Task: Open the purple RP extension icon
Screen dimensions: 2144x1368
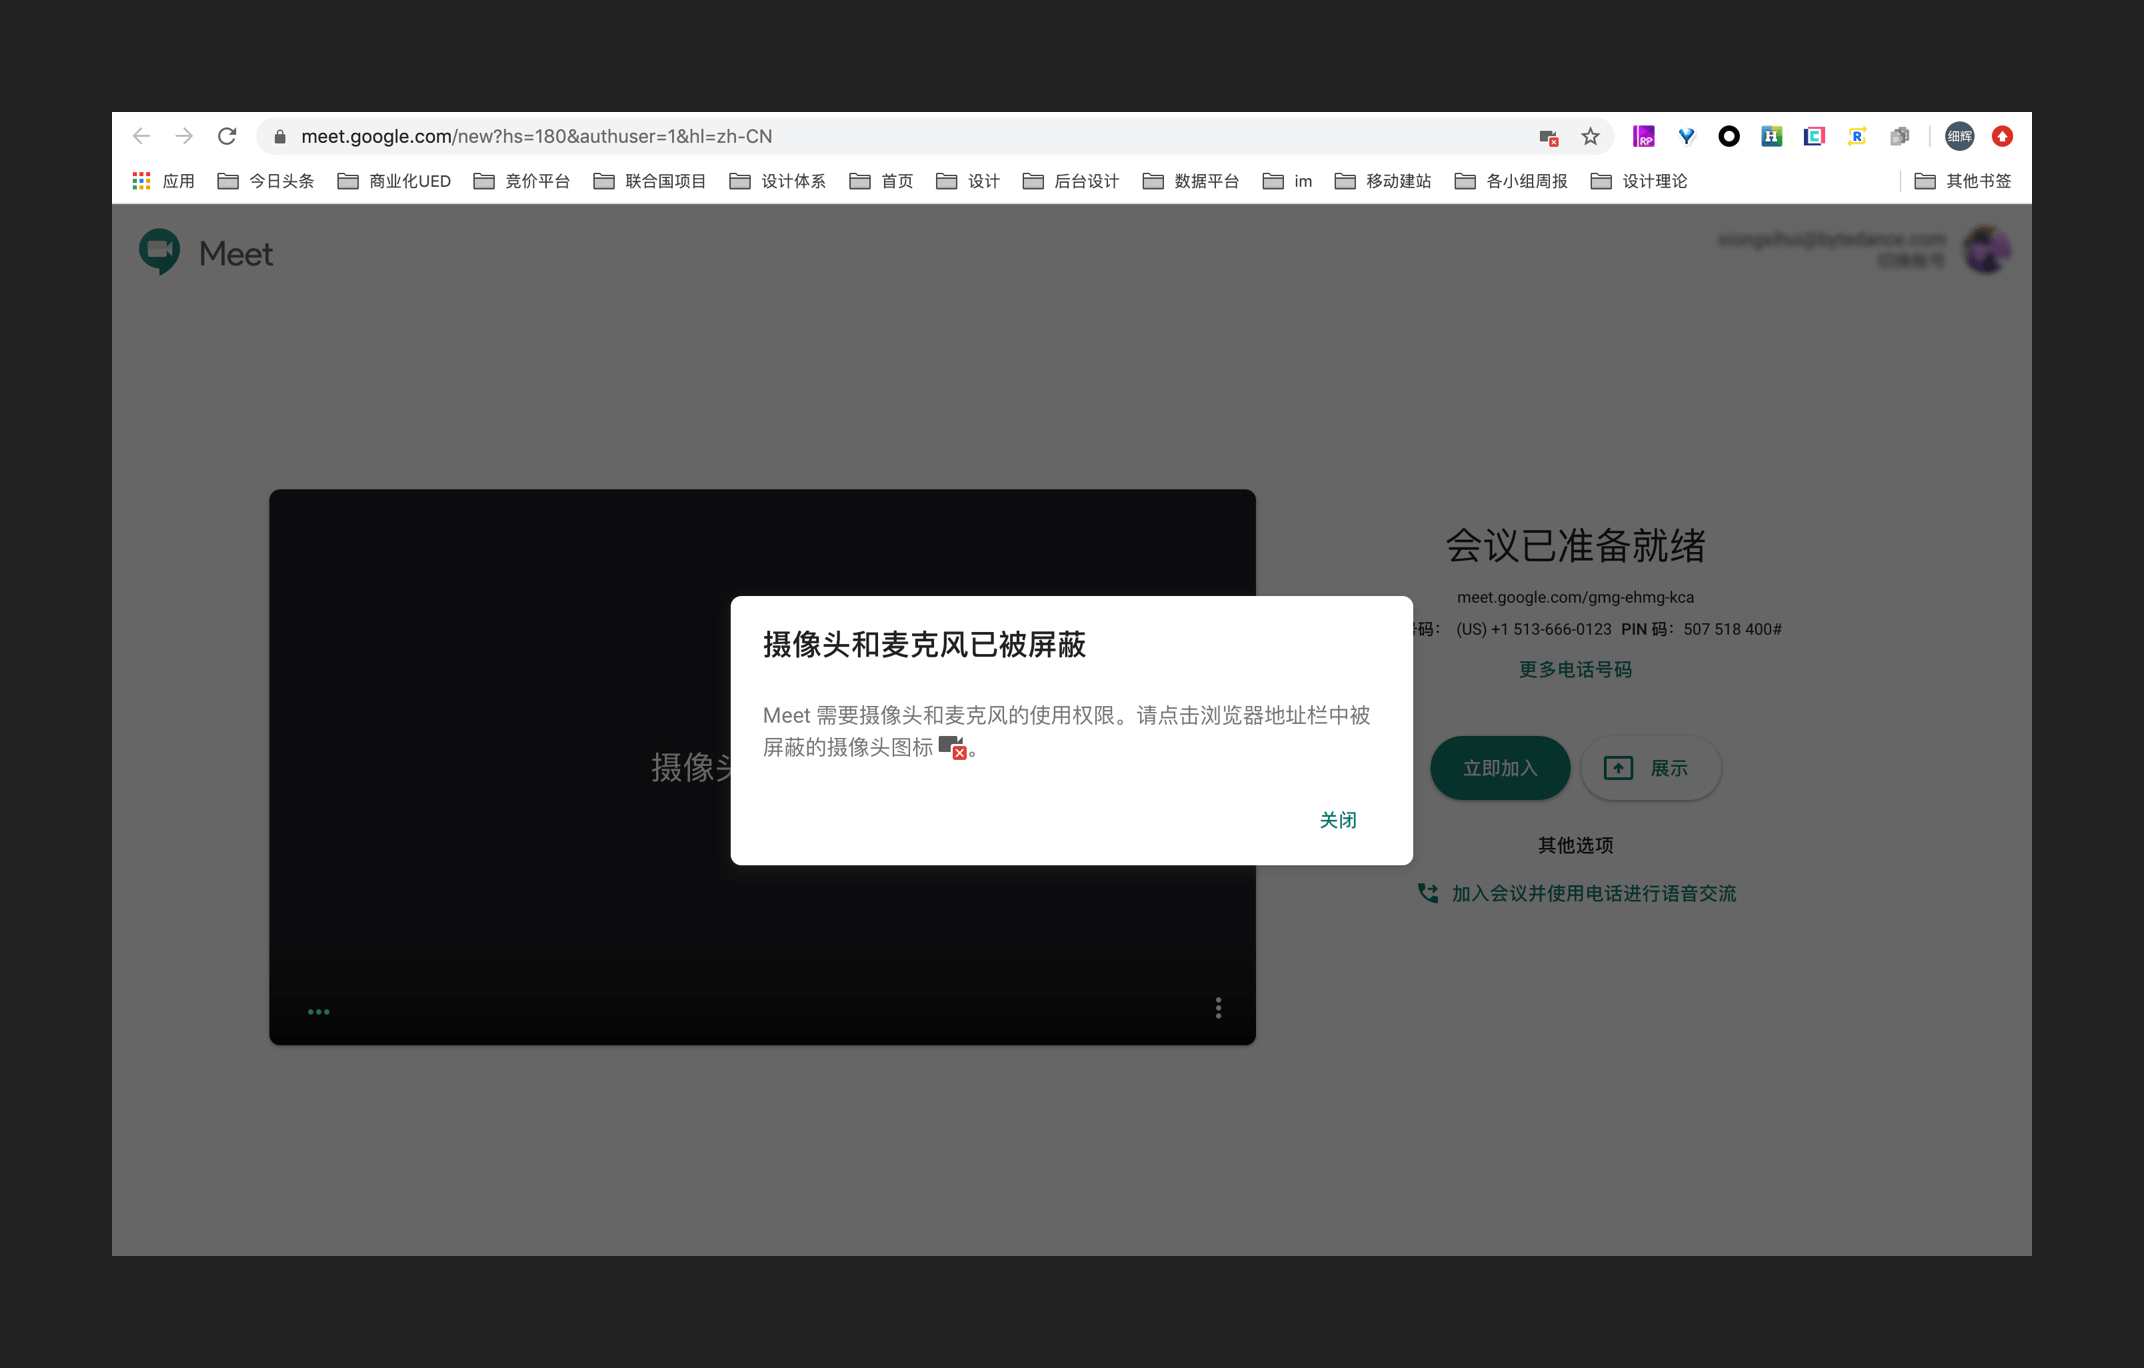Action: coord(1643,136)
